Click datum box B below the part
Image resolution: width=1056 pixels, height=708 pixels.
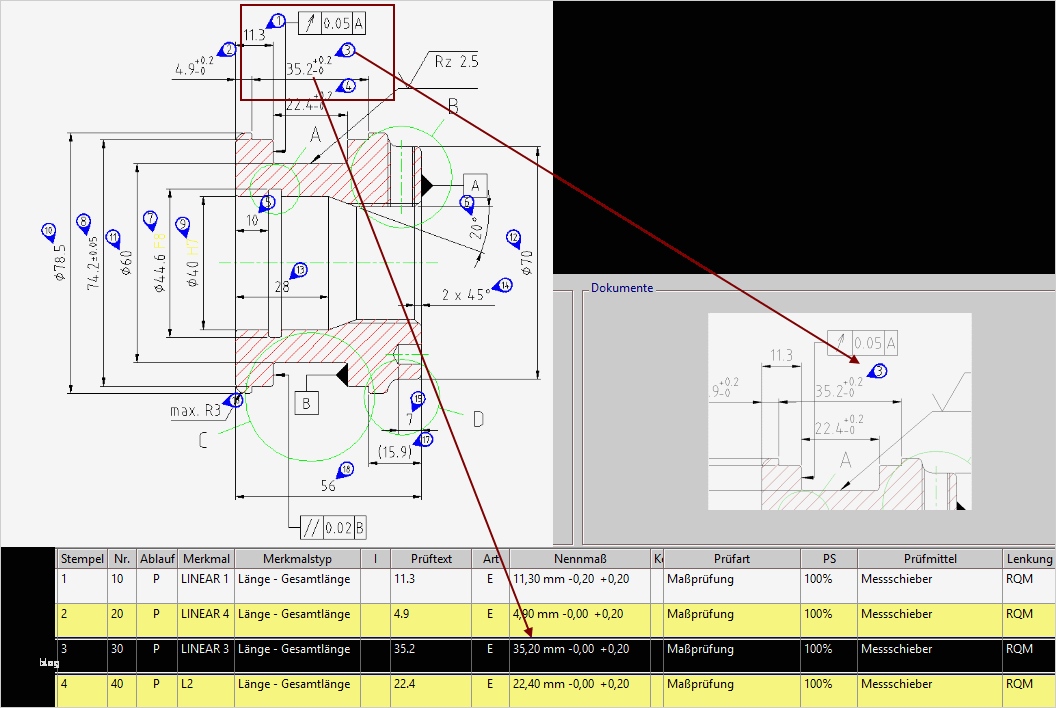(x=306, y=403)
